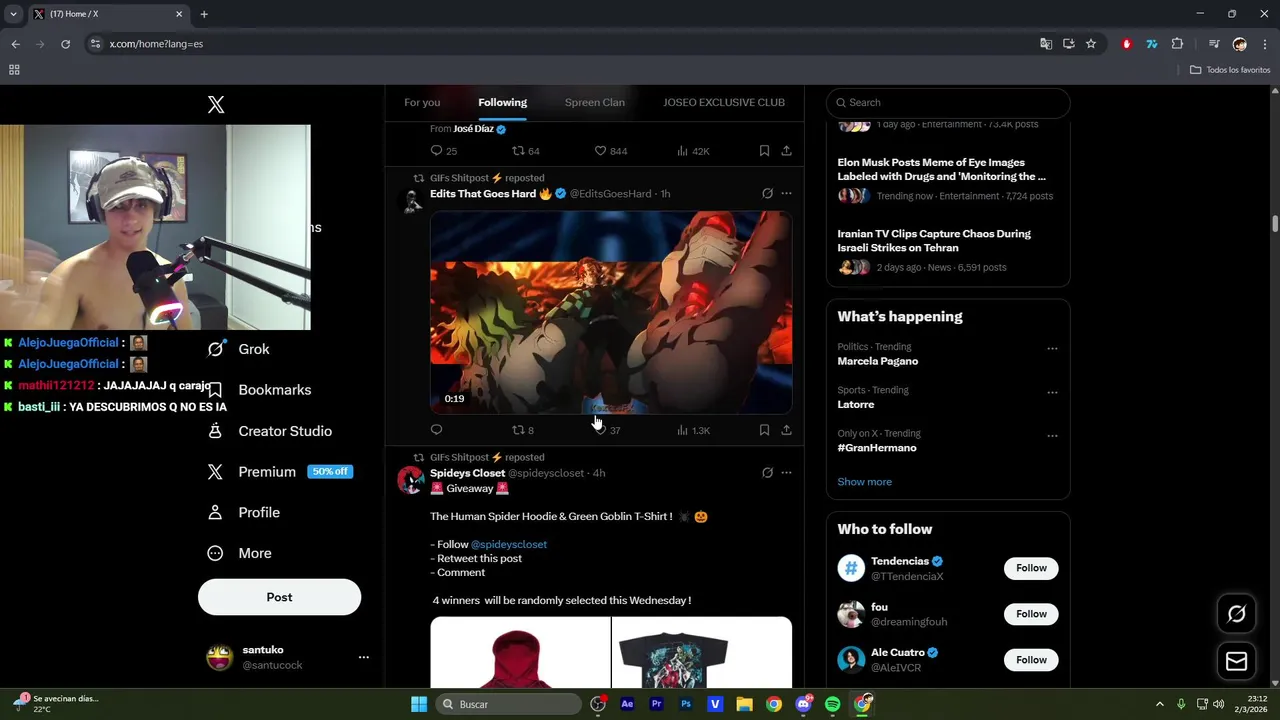Viewport: 1280px width, 720px height.
Task: Show hidden system tray icons
Action: (x=1160, y=704)
